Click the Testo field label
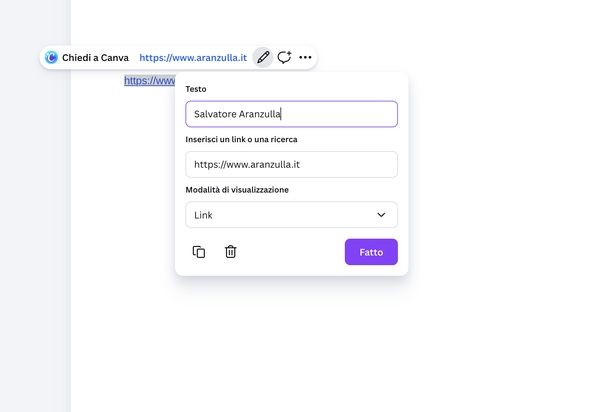The width and height of the screenshot is (610, 412). tap(196, 90)
